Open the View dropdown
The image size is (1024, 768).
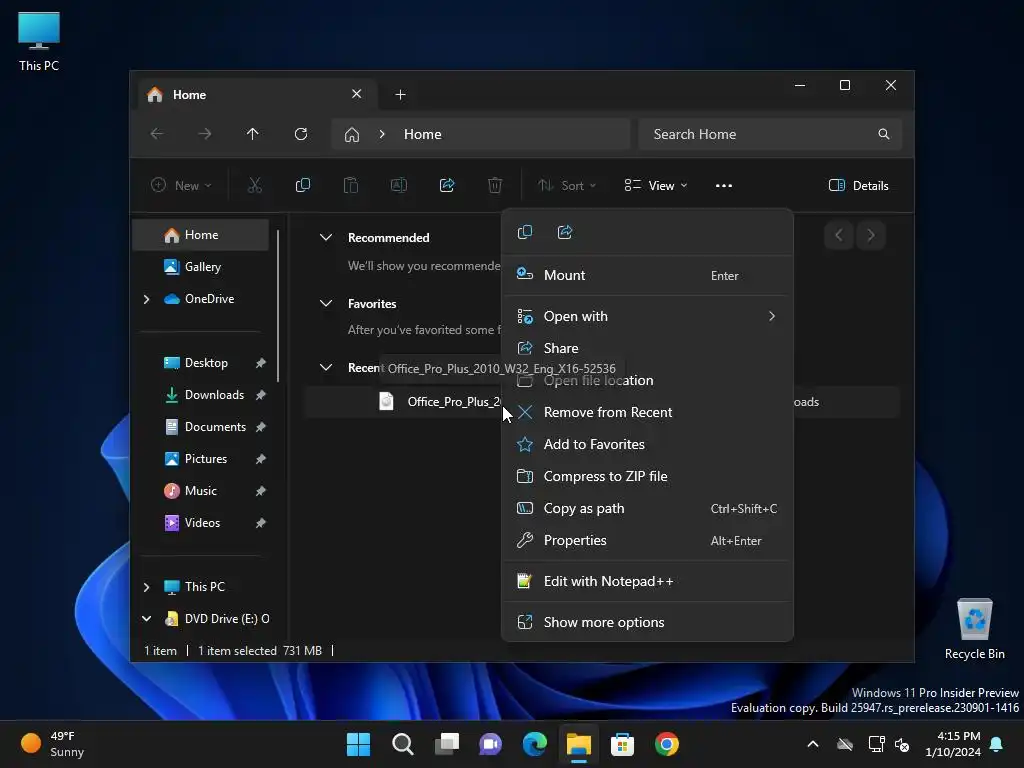click(656, 185)
